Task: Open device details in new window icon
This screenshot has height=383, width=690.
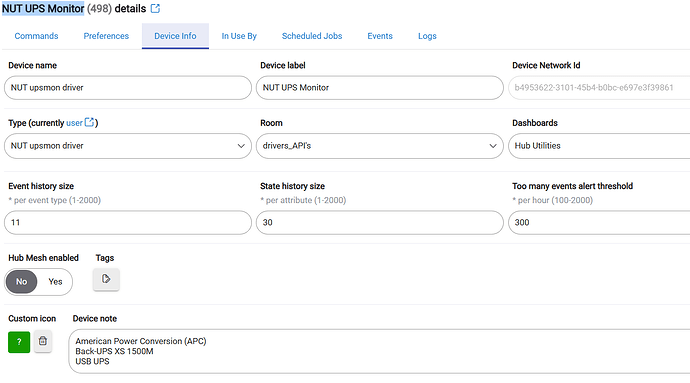Action: tap(155, 8)
